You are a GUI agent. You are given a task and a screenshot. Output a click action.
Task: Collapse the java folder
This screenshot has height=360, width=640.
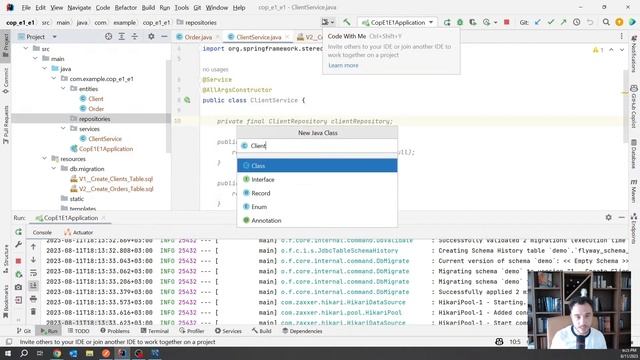[44, 69]
